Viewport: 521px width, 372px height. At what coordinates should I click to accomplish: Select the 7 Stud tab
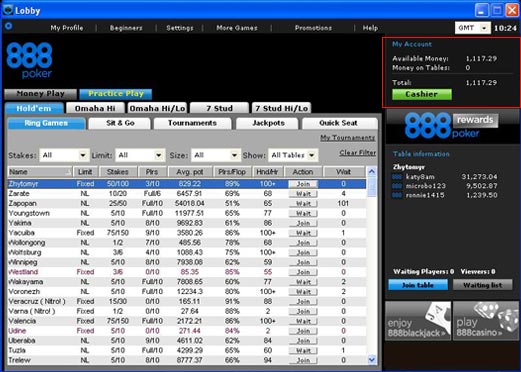coord(219,108)
